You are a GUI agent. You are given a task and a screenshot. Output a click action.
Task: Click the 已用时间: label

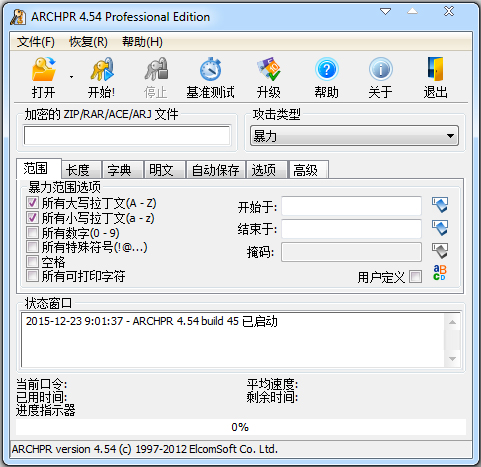pos(42,397)
